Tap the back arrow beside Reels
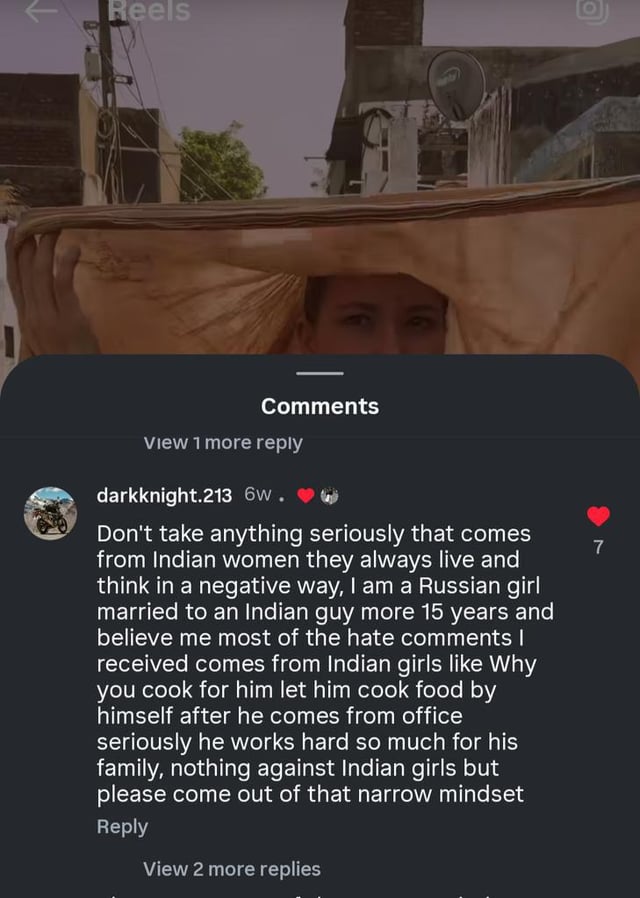The height and width of the screenshot is (898, 640). point(41,10)
